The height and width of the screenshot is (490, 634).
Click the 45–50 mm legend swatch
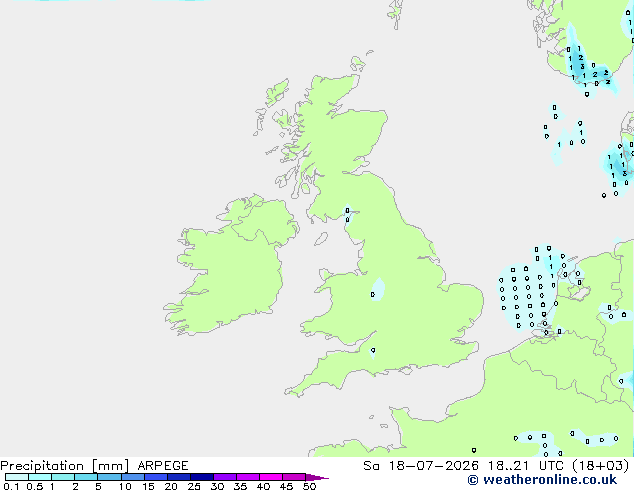(294, 477)
